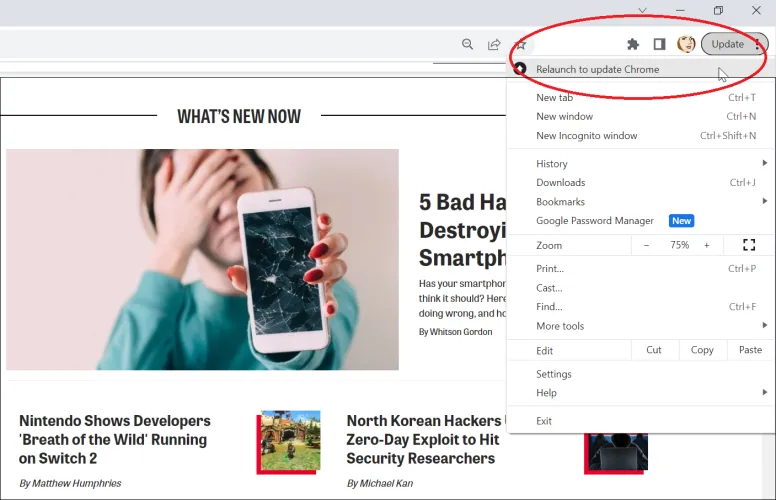Bookmark this page with the star icon
This screenshot has width=776, height=500.
pyautogui.click(x=520, y=44)
